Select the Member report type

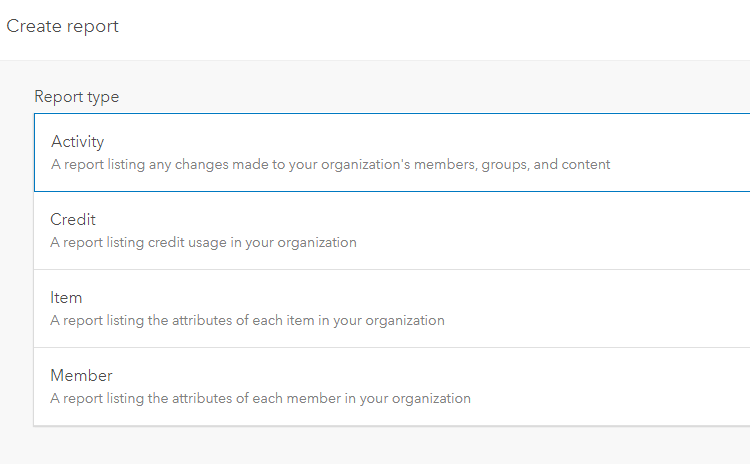390,386
